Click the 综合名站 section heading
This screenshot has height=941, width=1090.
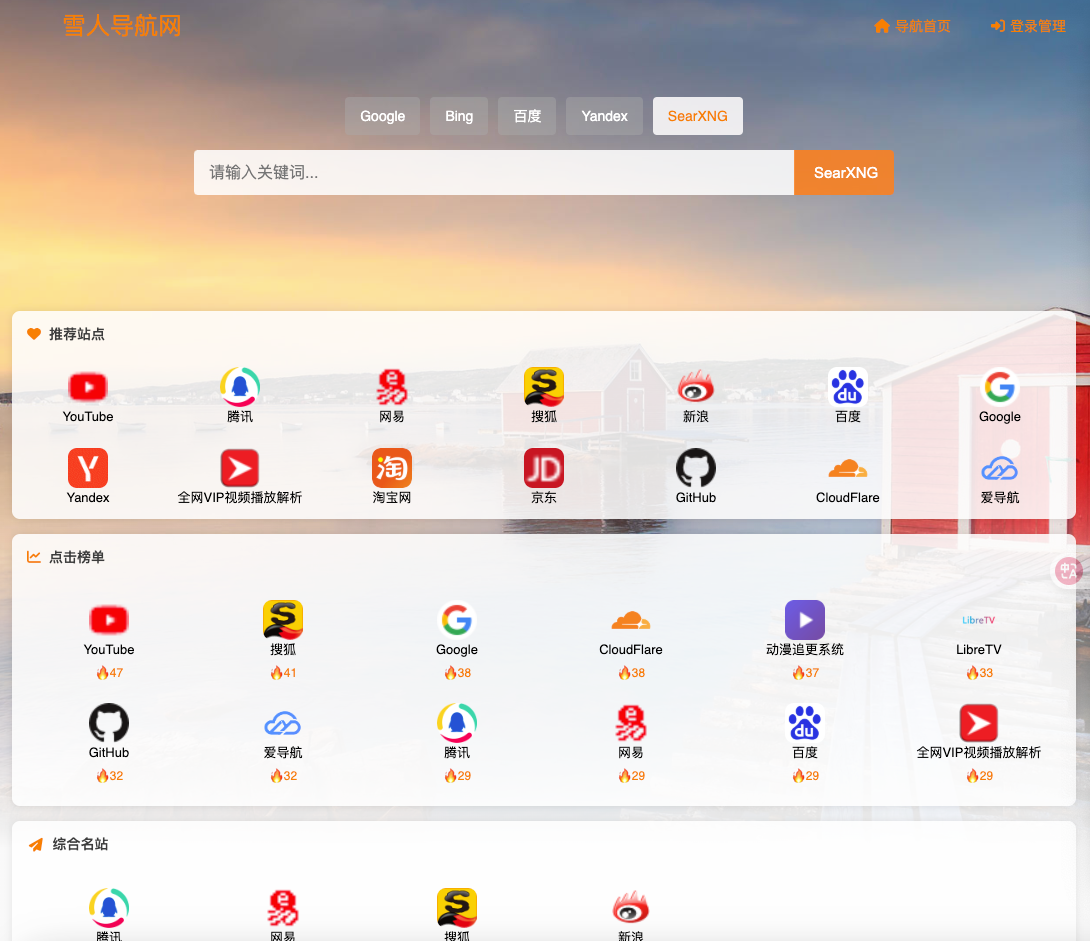80,844
